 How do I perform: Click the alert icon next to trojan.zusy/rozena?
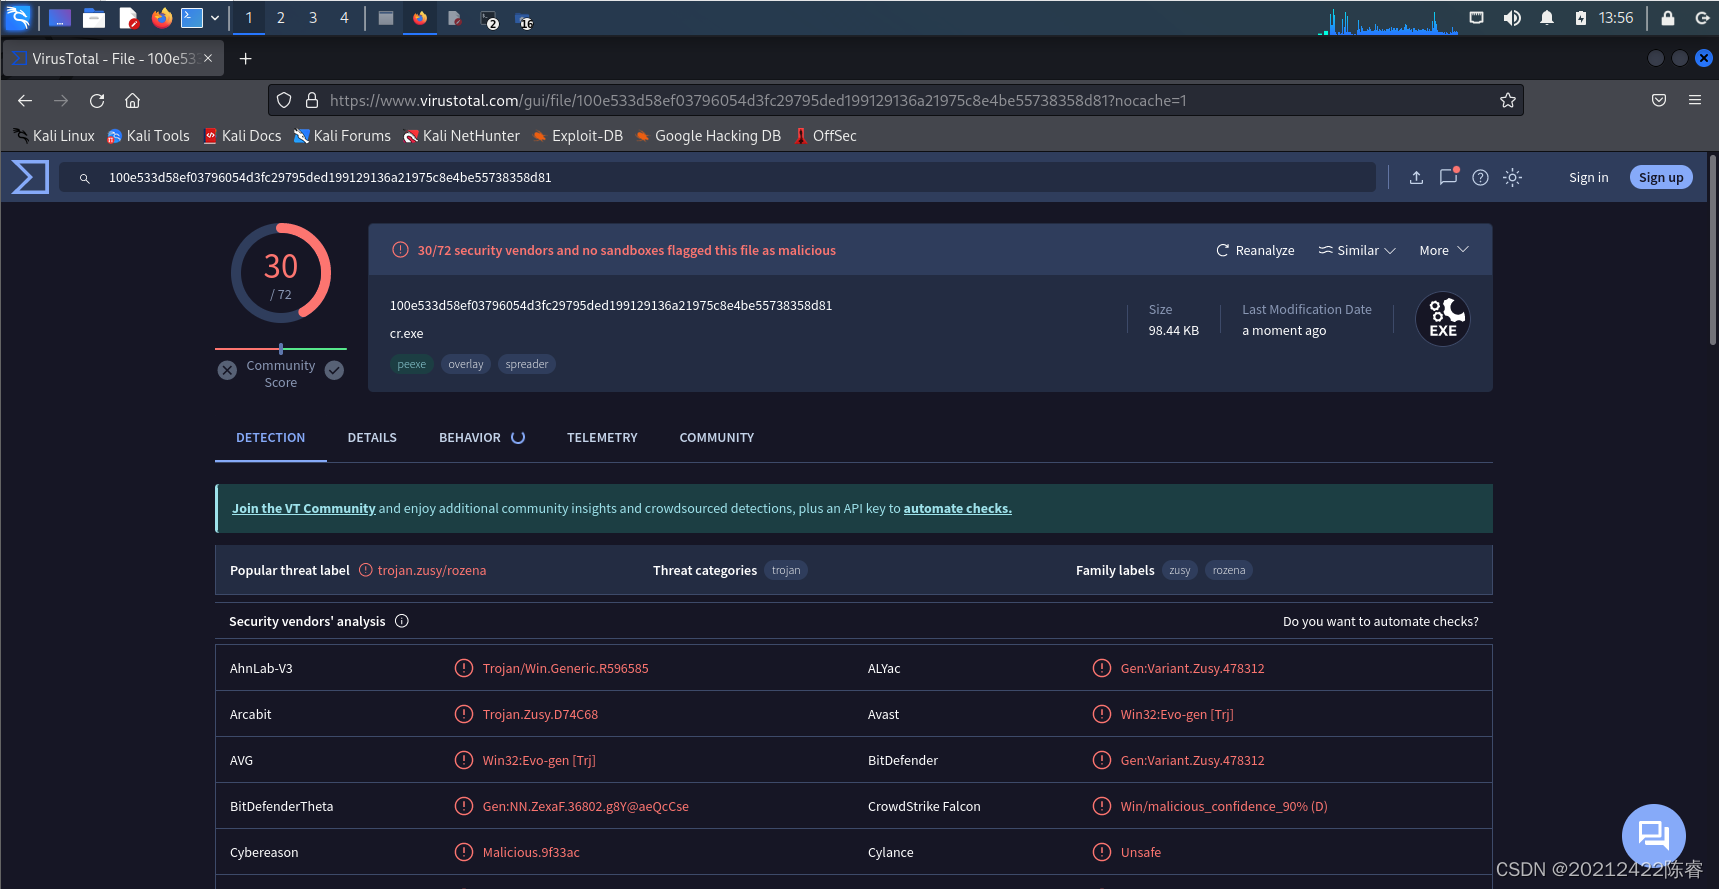pos(366,570)
